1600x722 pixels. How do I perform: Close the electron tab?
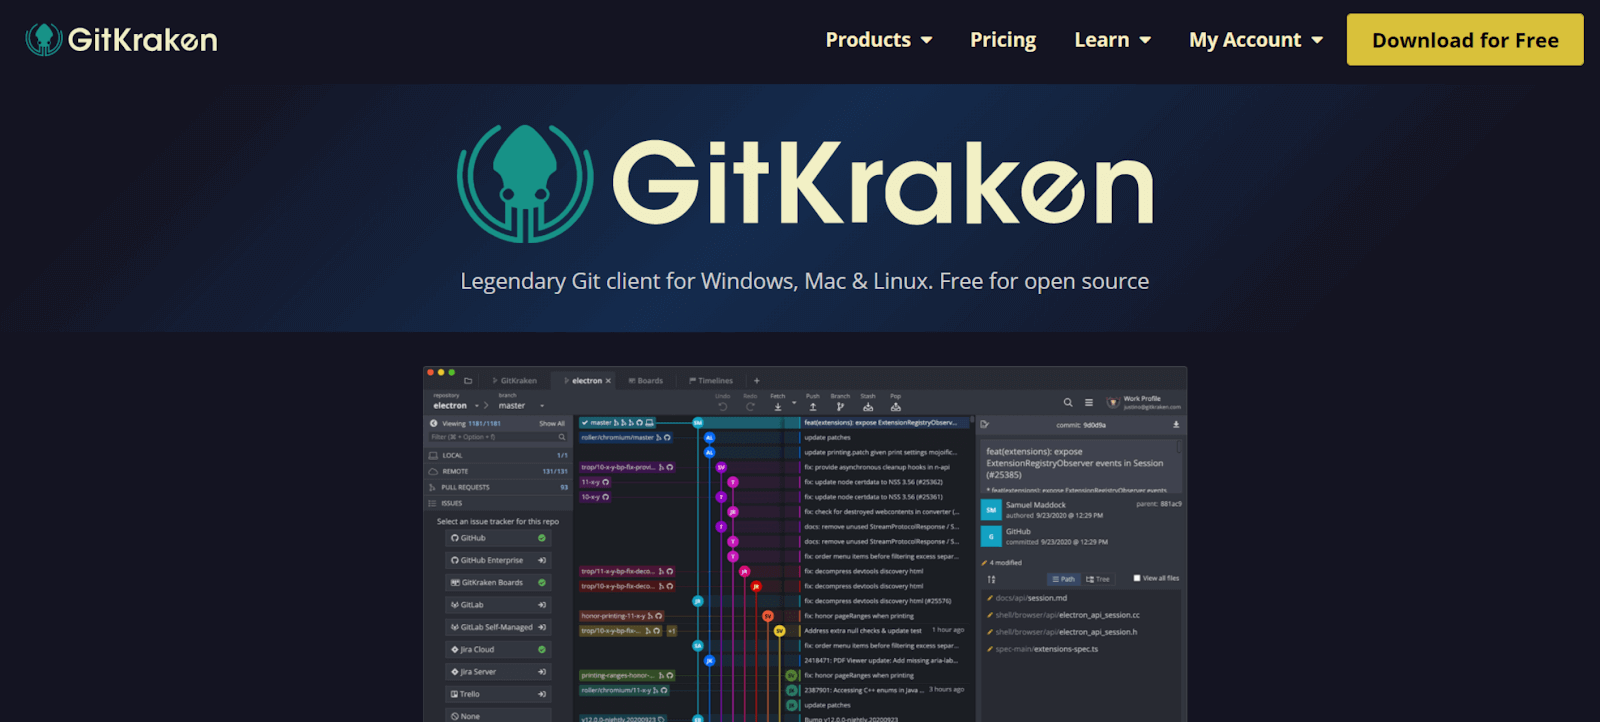click(608, 381)
